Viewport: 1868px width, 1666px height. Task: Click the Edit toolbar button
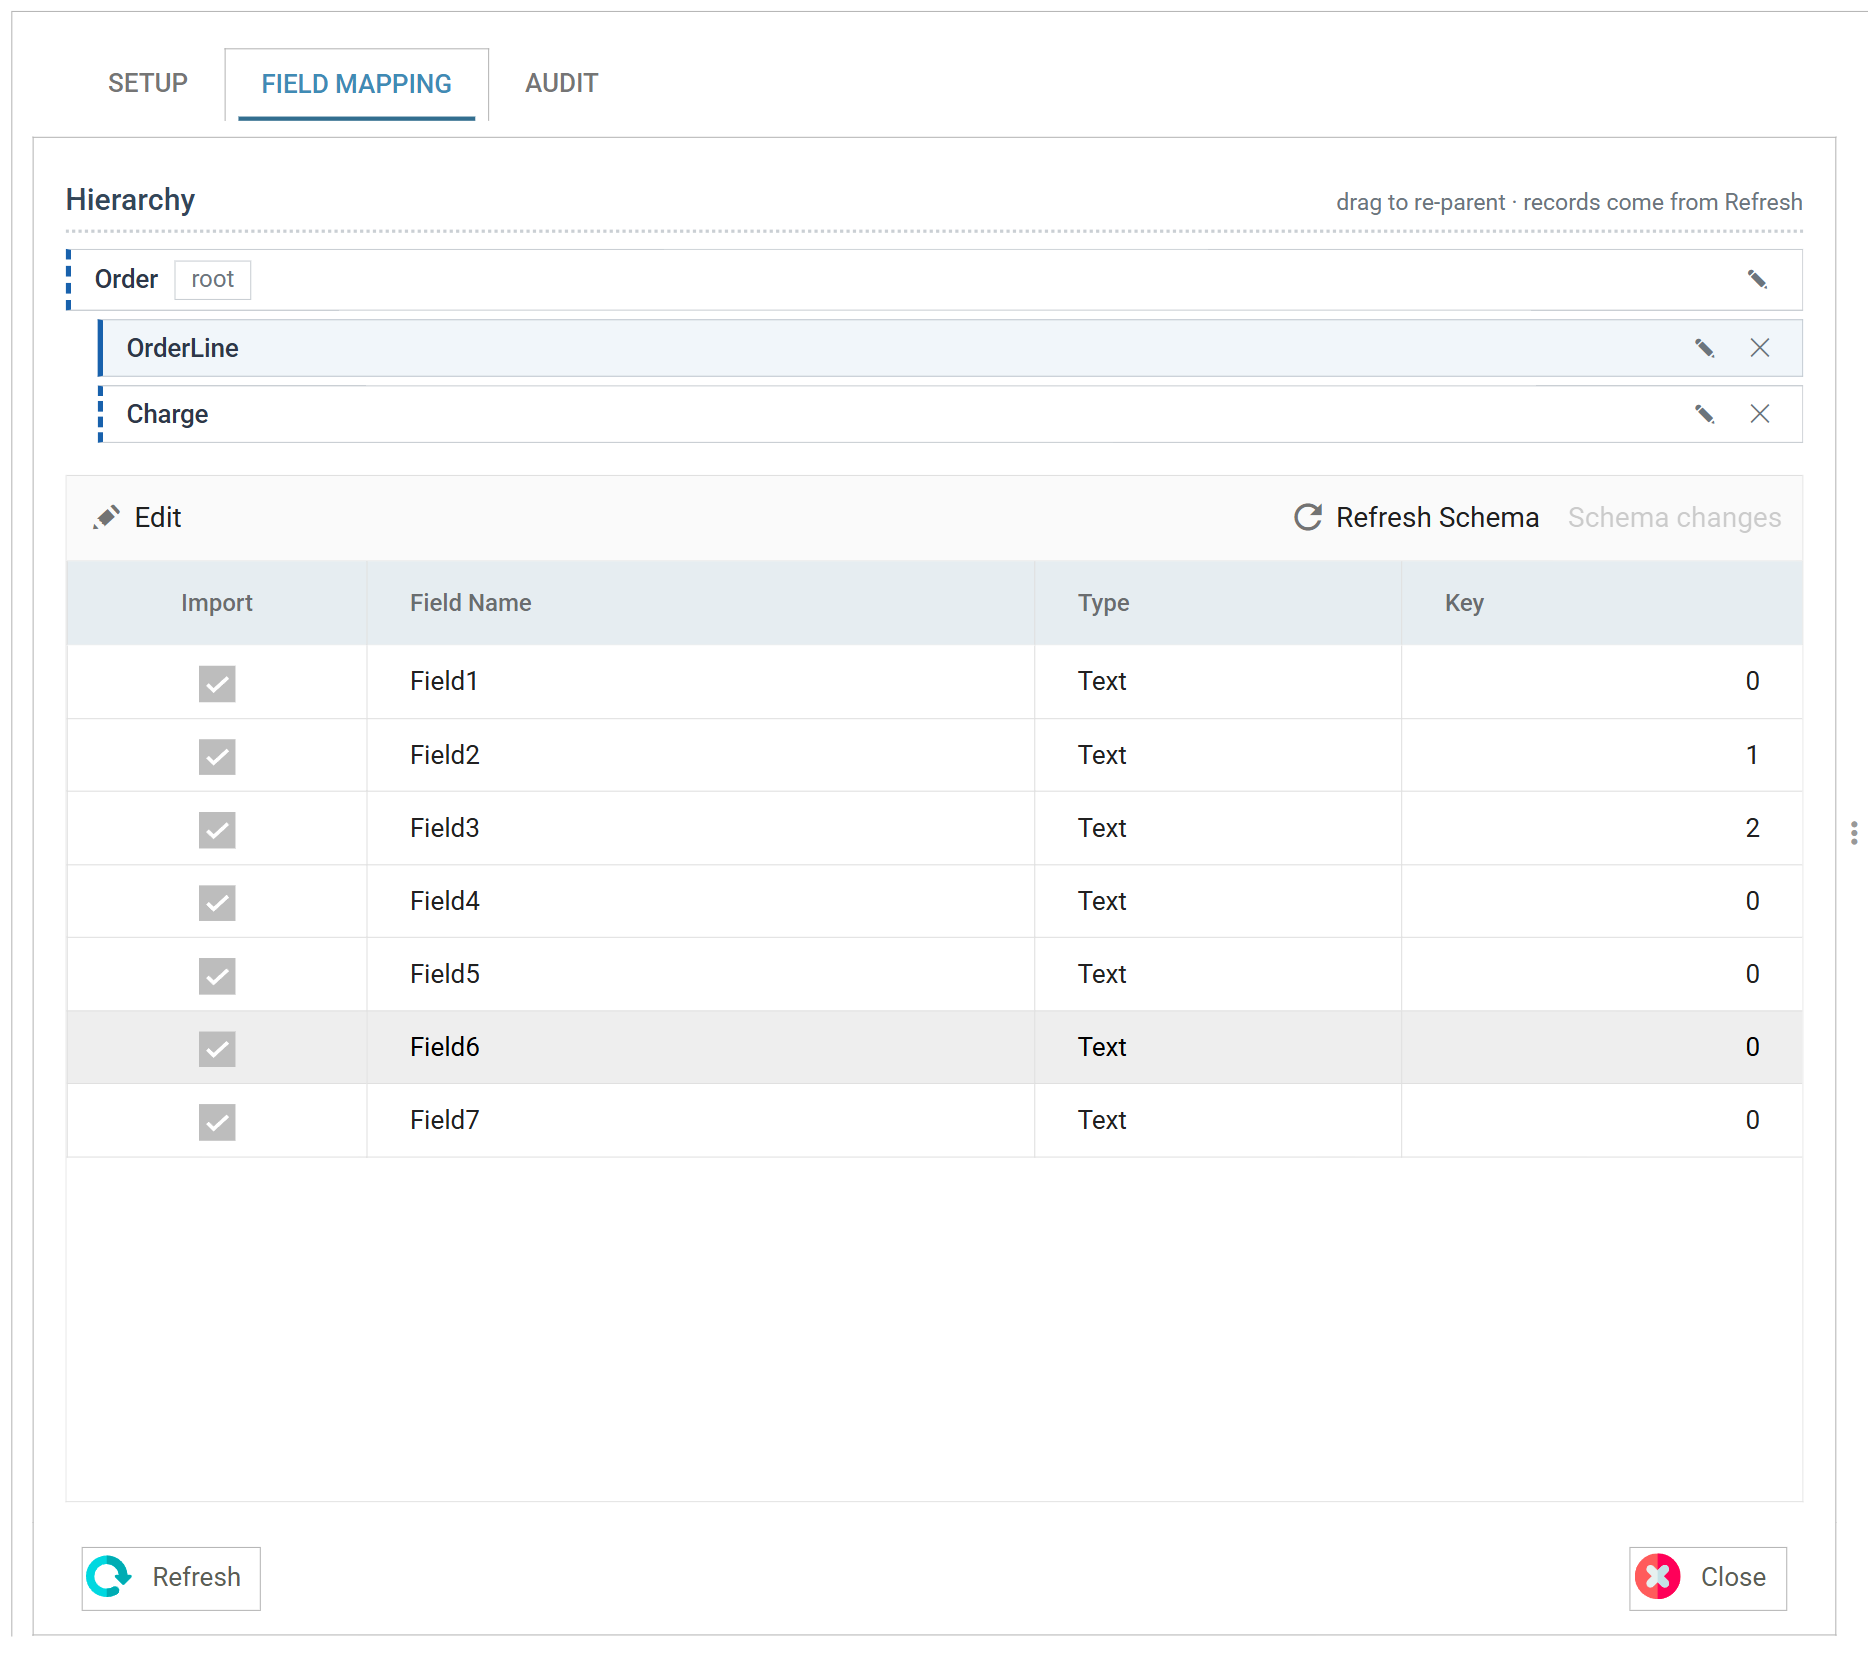[x=138, y=517]
